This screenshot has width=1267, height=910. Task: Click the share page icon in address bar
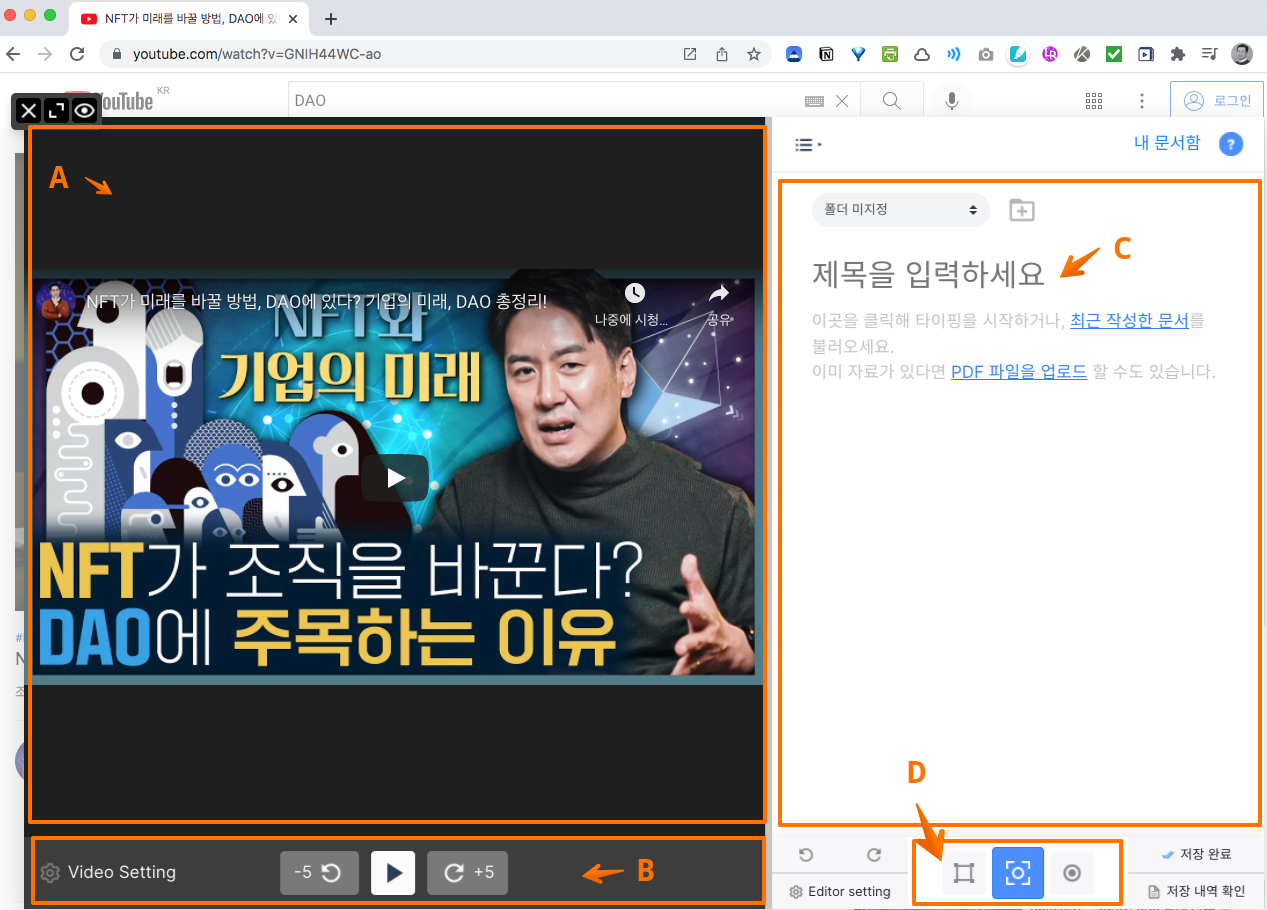click(x=722, y=54)
